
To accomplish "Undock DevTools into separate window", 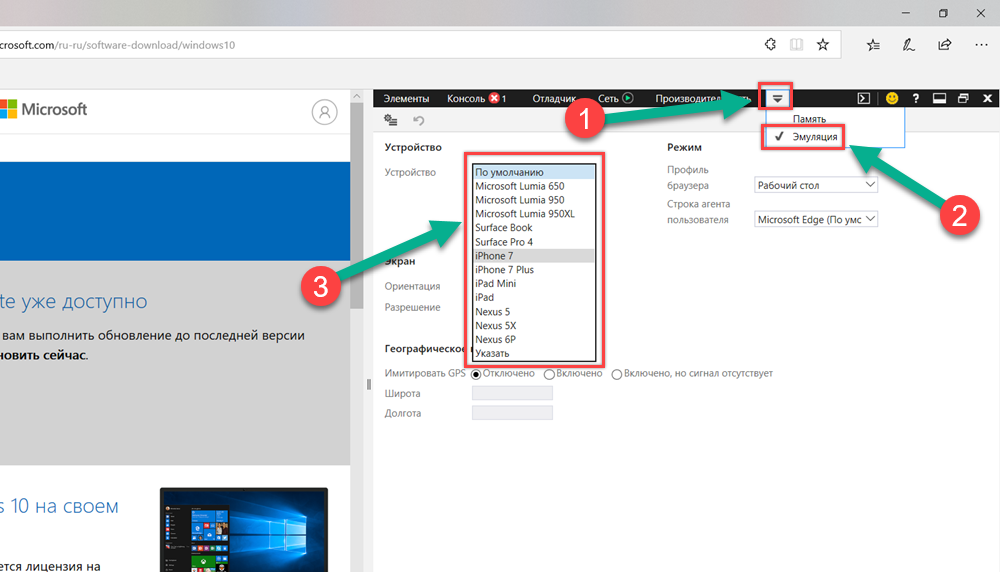I will tap(963, 98).
